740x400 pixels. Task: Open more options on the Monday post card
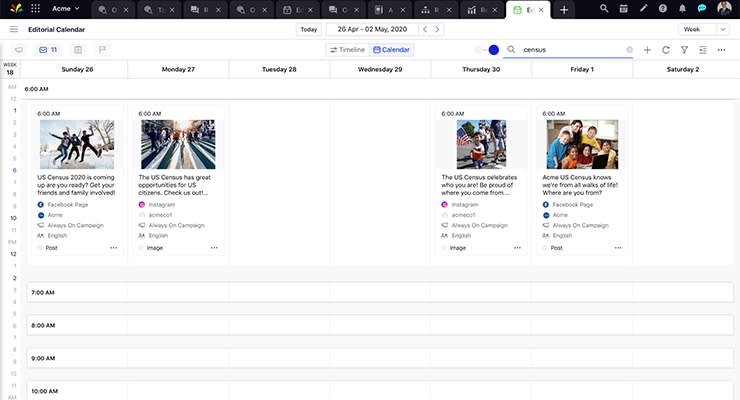[214, 248]
